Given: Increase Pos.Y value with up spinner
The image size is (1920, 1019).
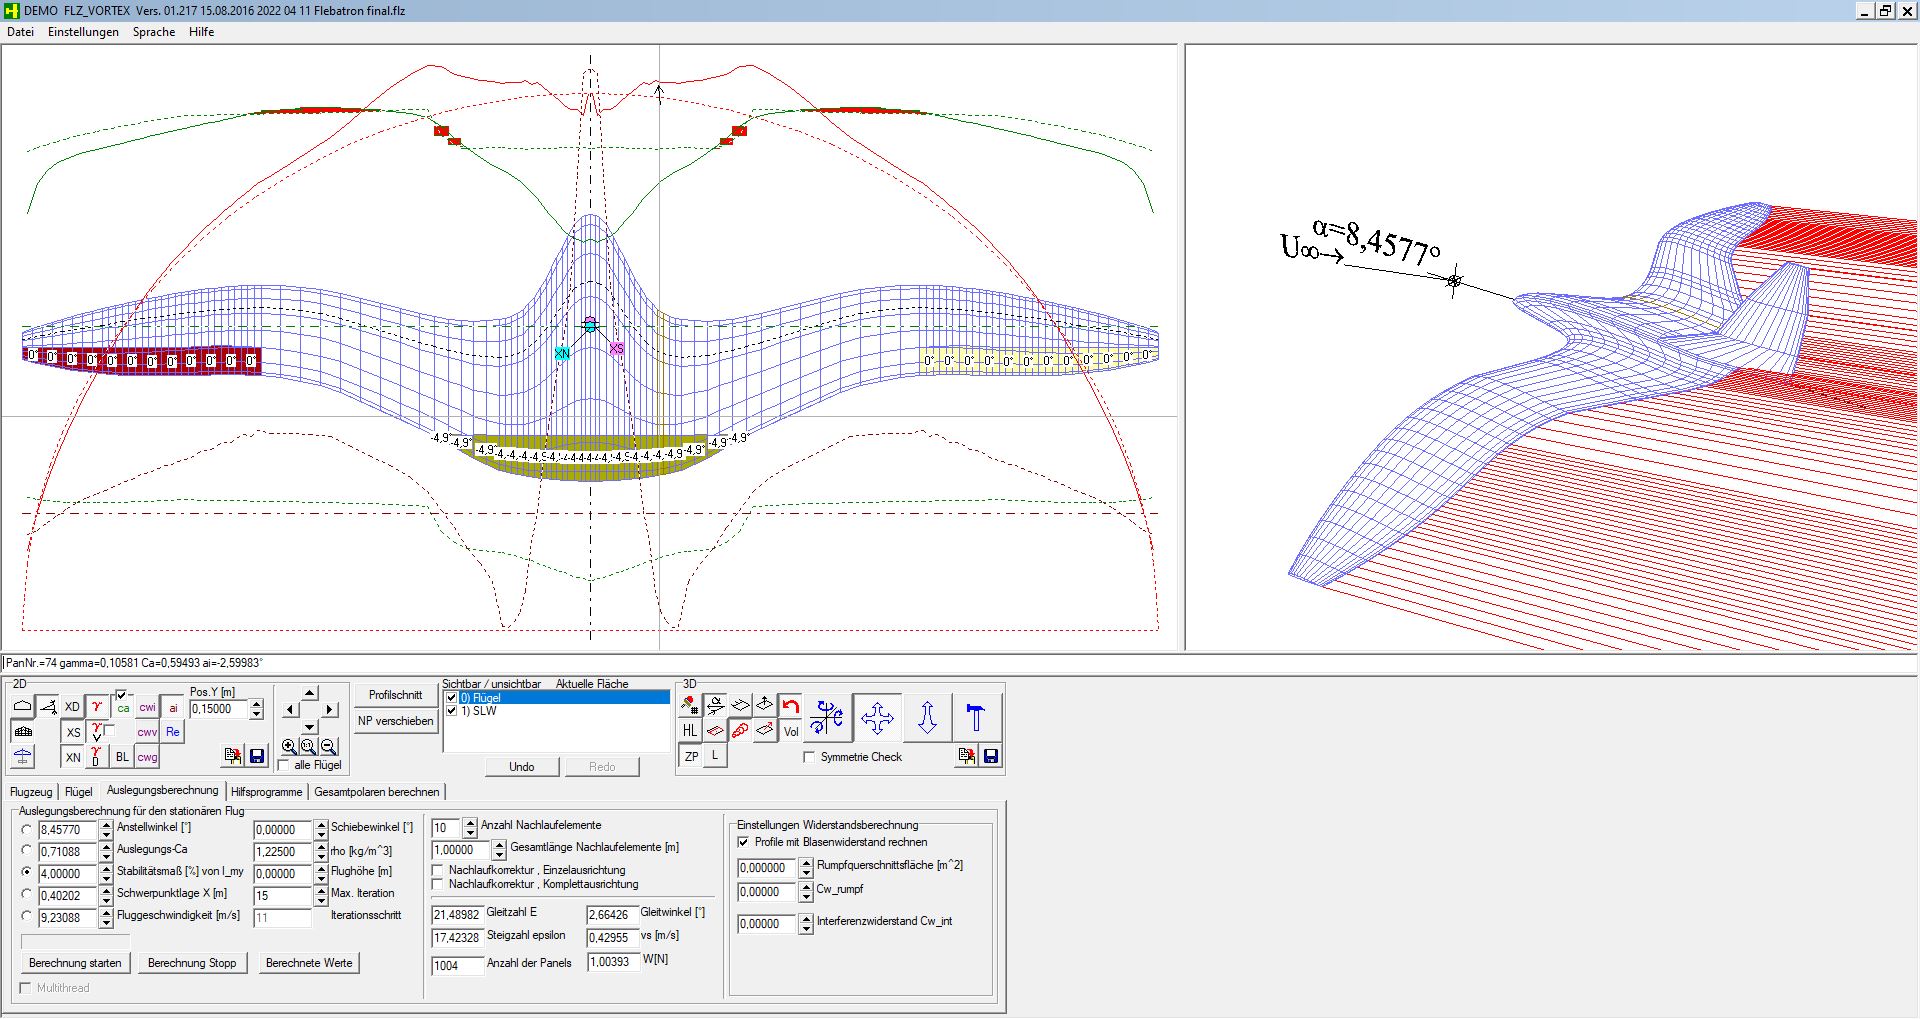Looking at the screenshot, I should (257, 704).
